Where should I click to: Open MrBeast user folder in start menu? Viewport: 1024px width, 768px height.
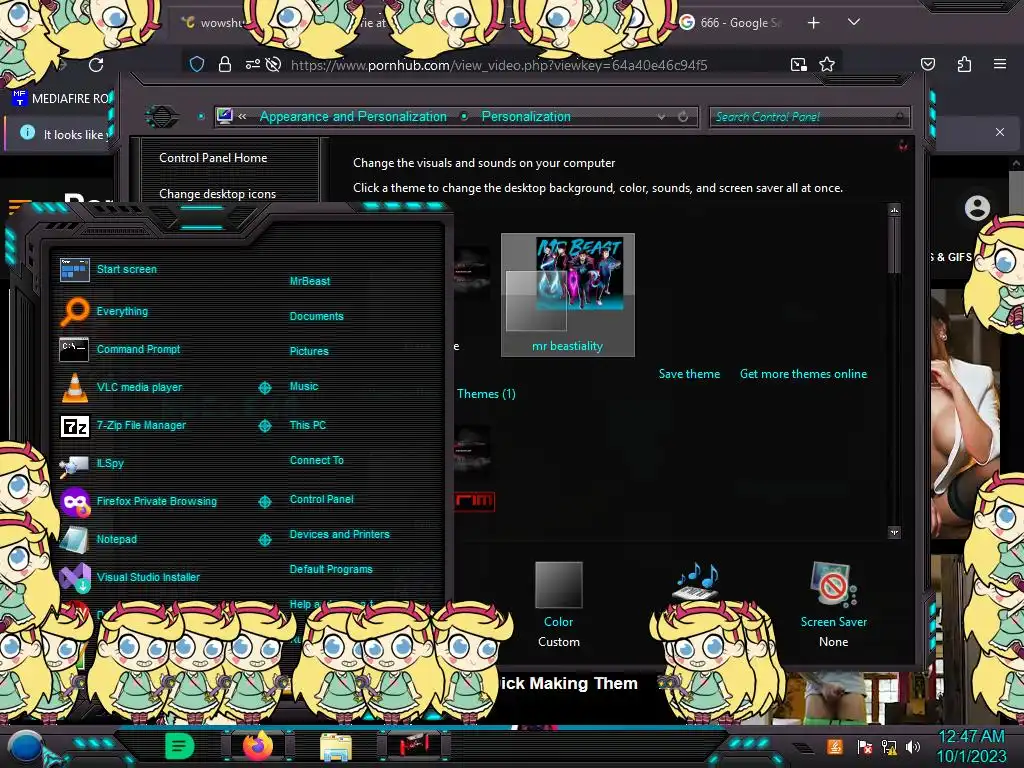pos(310,281)
